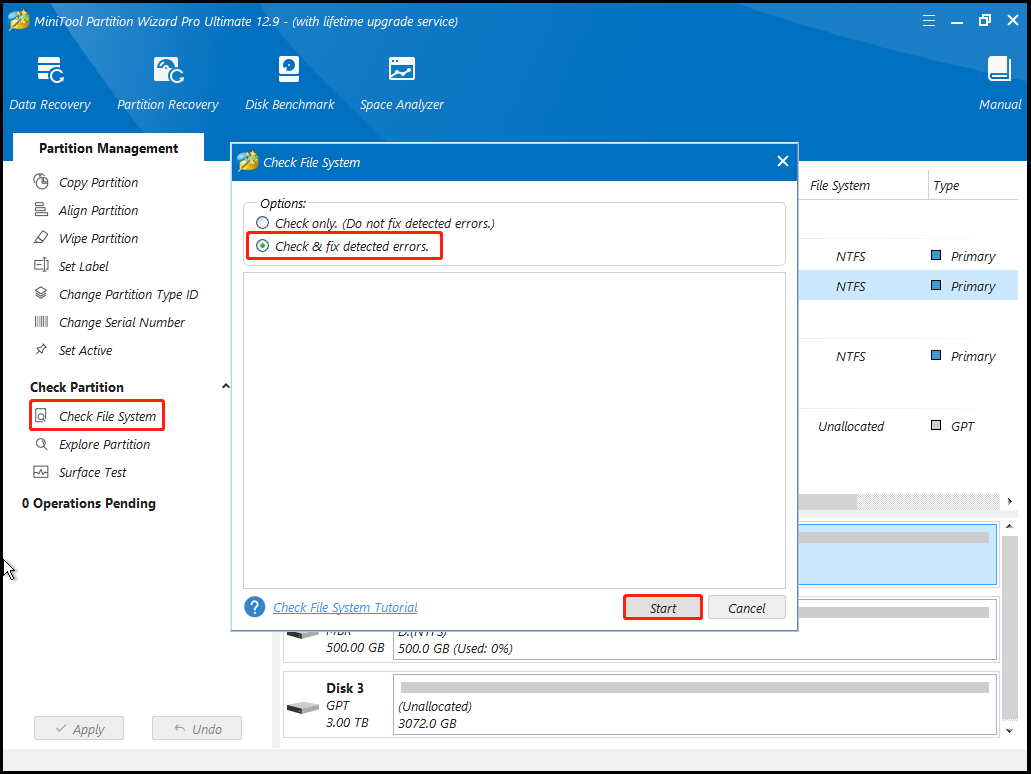Viewport: 1031px width, 774px height.
Task: Choose Wipe Partition in sidebar
Action: (99, 238)
